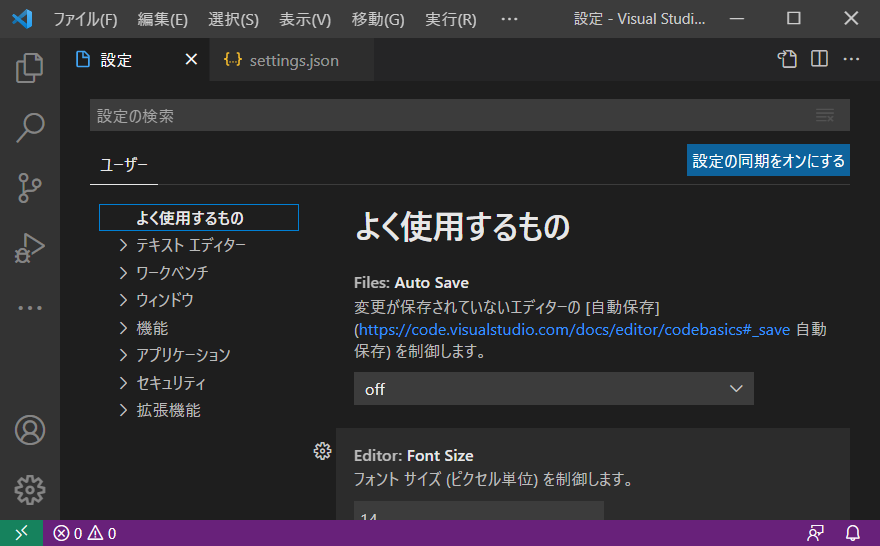Click the よく使用するもの heading

pos(462,227)
